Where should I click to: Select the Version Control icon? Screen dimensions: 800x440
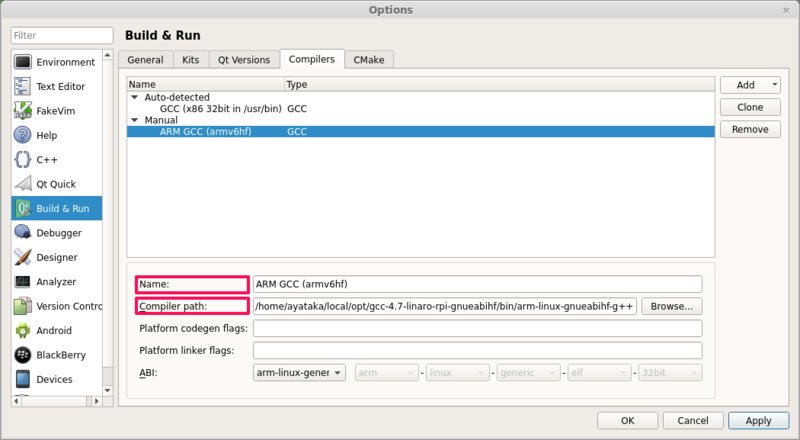(22, 306)
